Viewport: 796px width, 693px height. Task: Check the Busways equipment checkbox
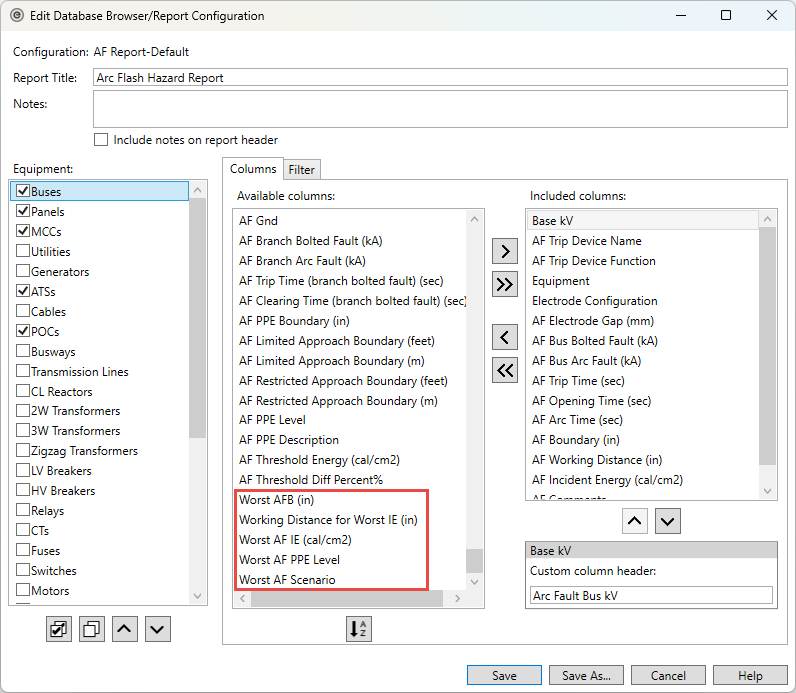(23, 351)
